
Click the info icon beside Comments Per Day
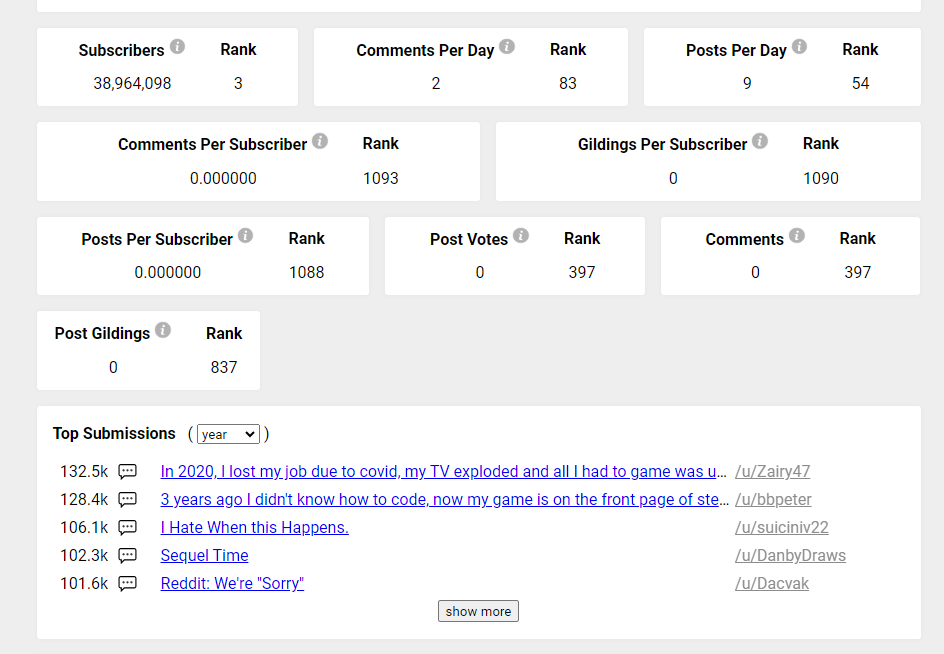(x=507, y=46)
